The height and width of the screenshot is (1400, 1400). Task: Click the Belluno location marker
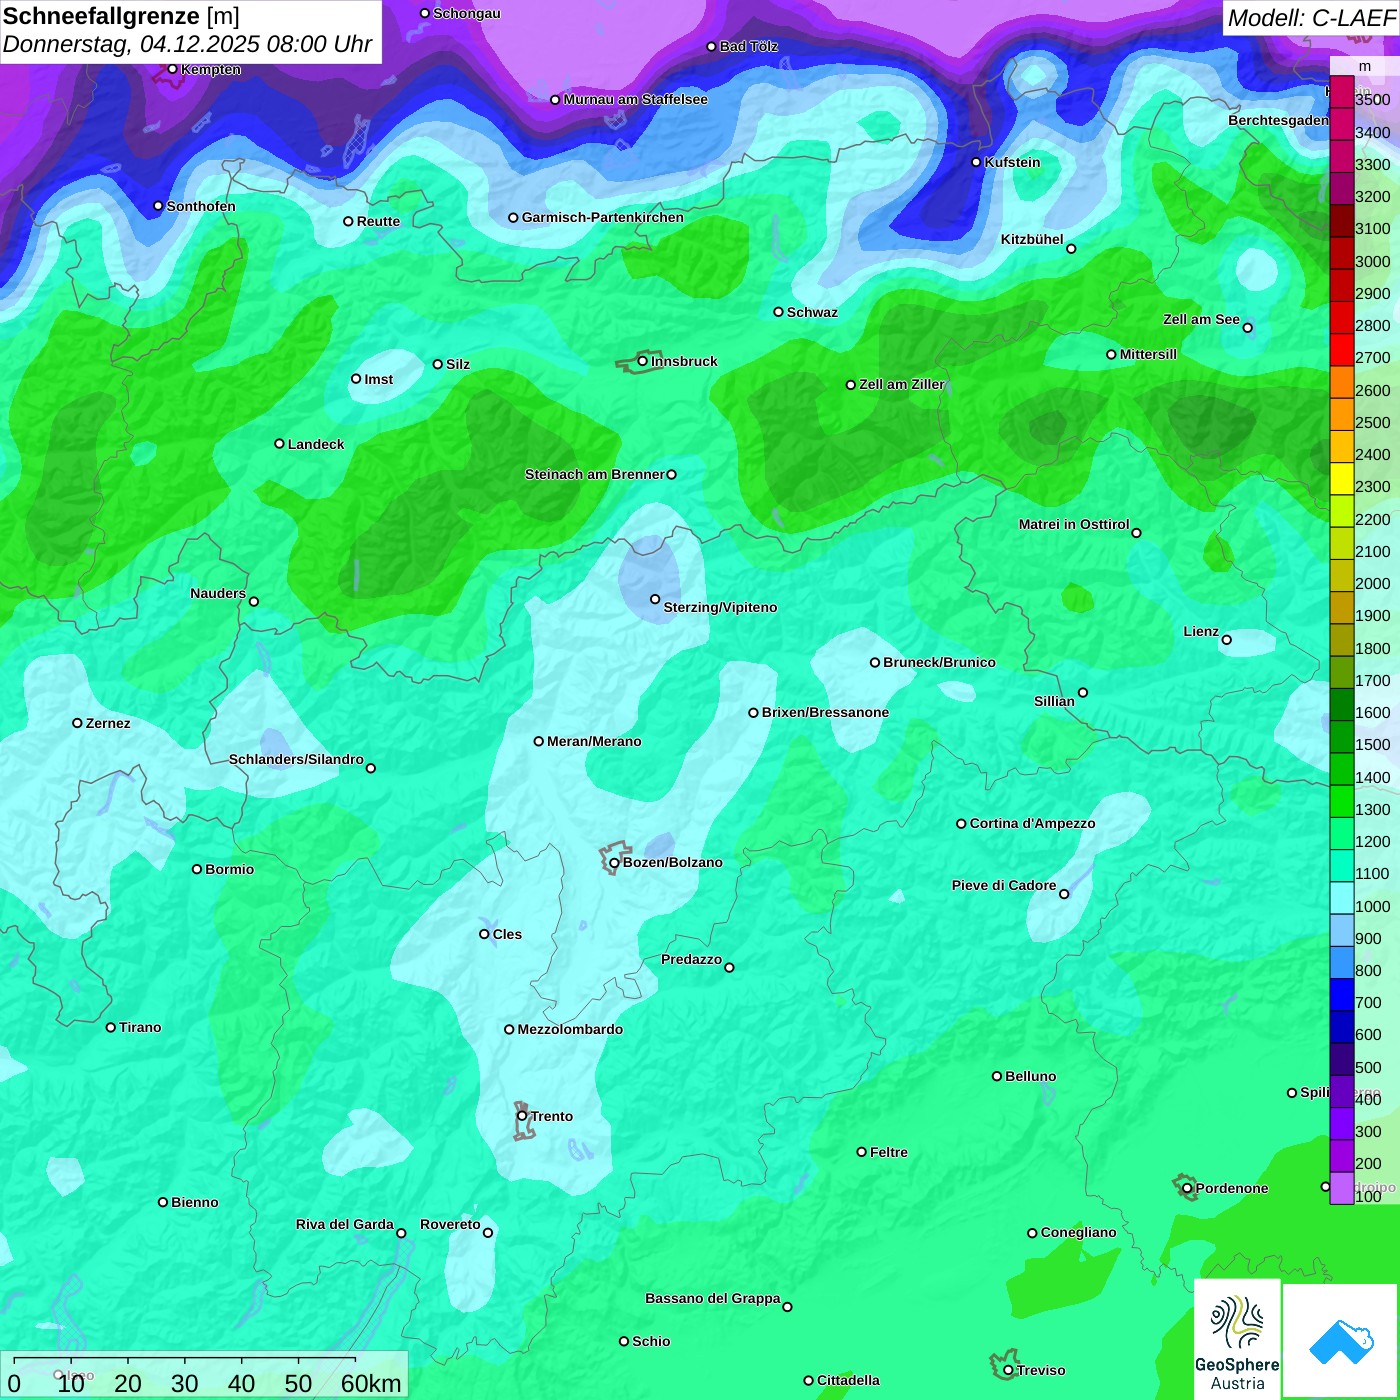pos(996,1076)
